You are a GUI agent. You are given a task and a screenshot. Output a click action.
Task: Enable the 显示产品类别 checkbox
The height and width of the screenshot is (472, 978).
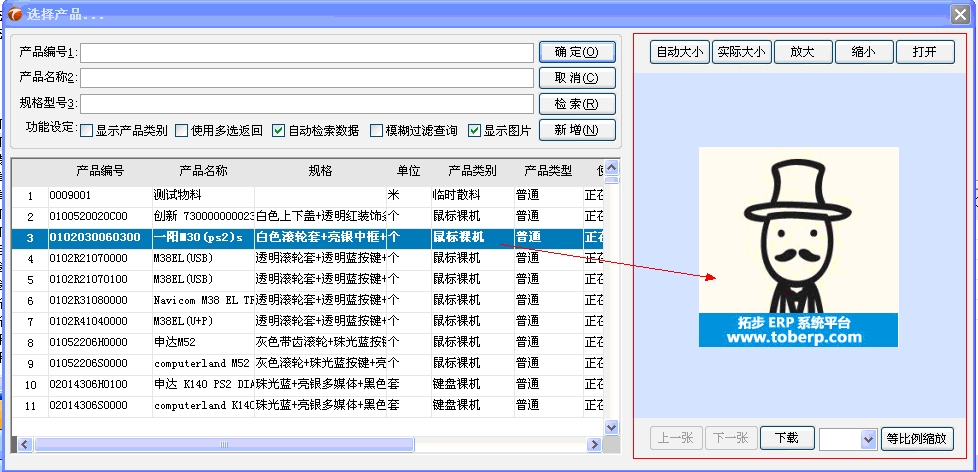(x=87, y=130)
